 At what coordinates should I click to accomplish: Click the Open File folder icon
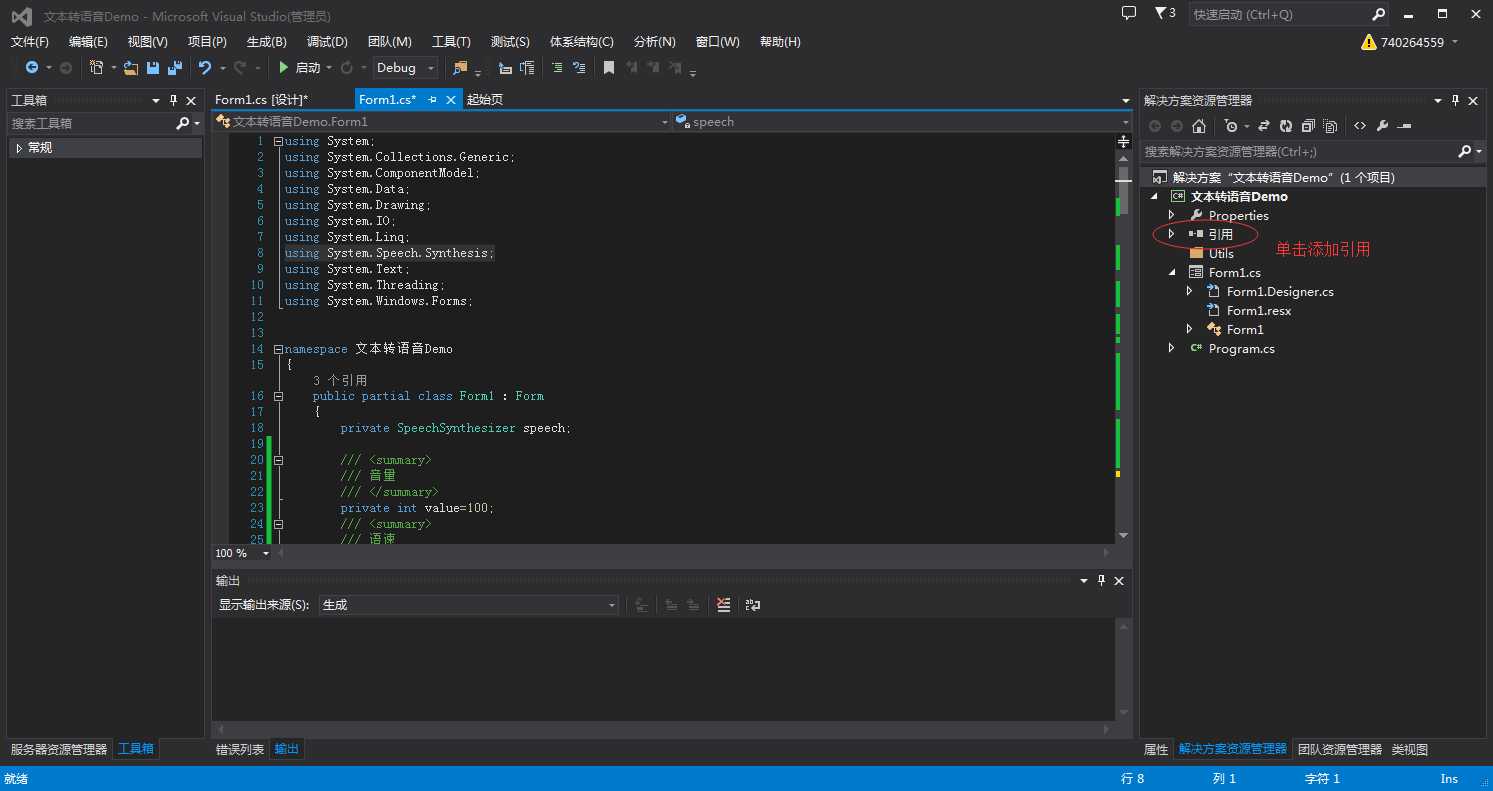point(131,68)
